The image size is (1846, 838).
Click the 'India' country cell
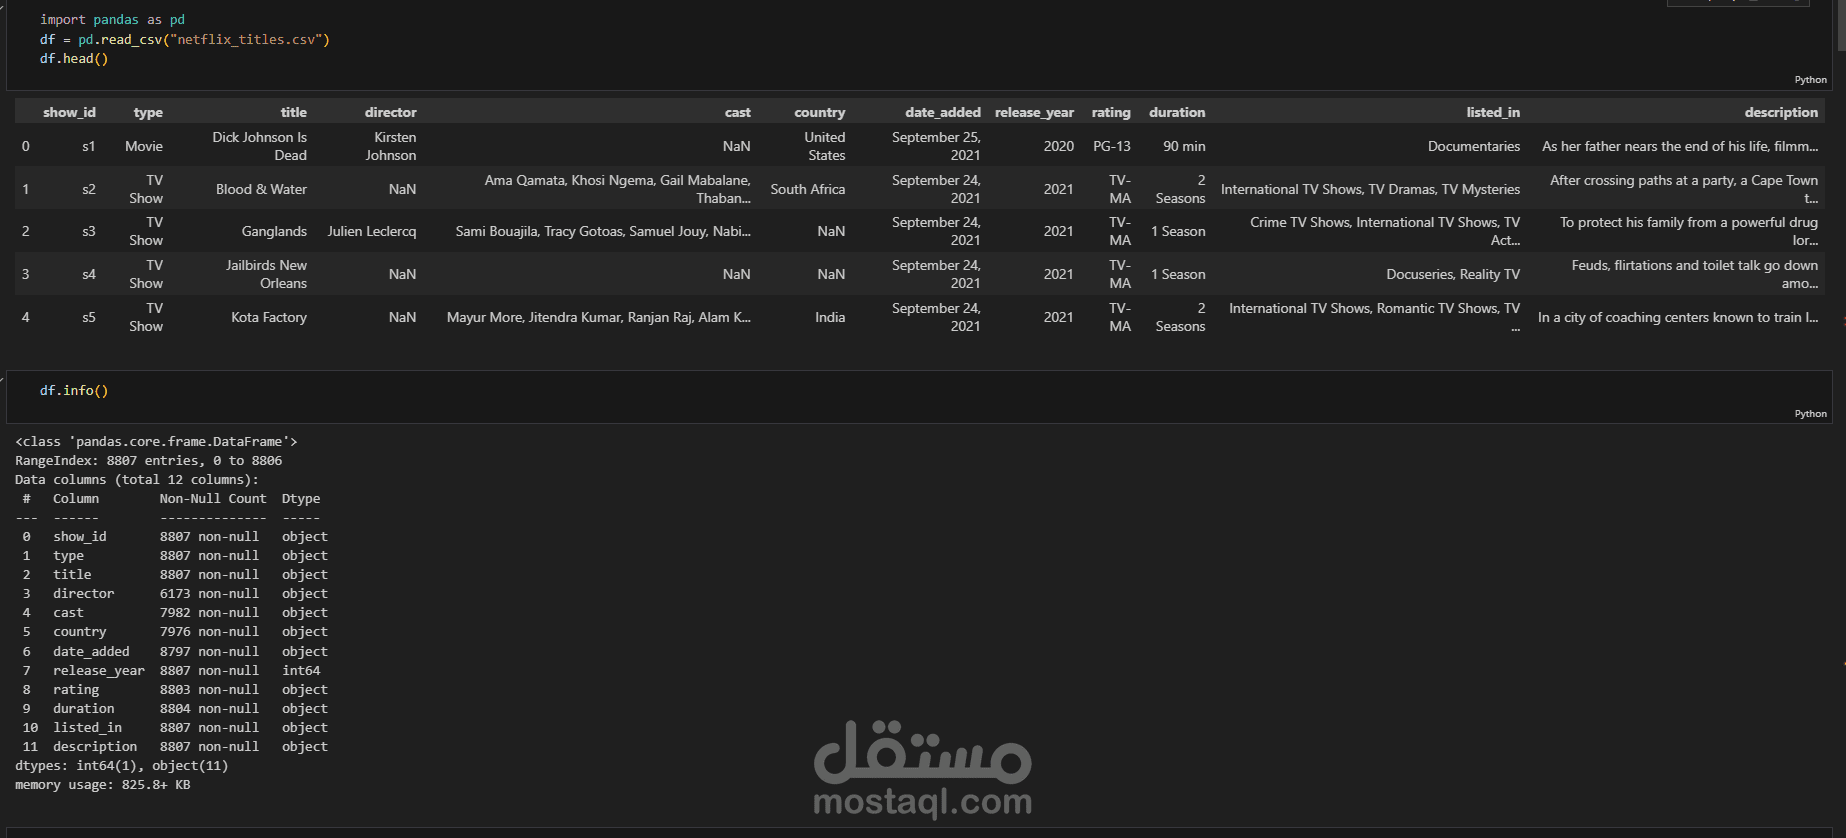[x=830, y=318]
